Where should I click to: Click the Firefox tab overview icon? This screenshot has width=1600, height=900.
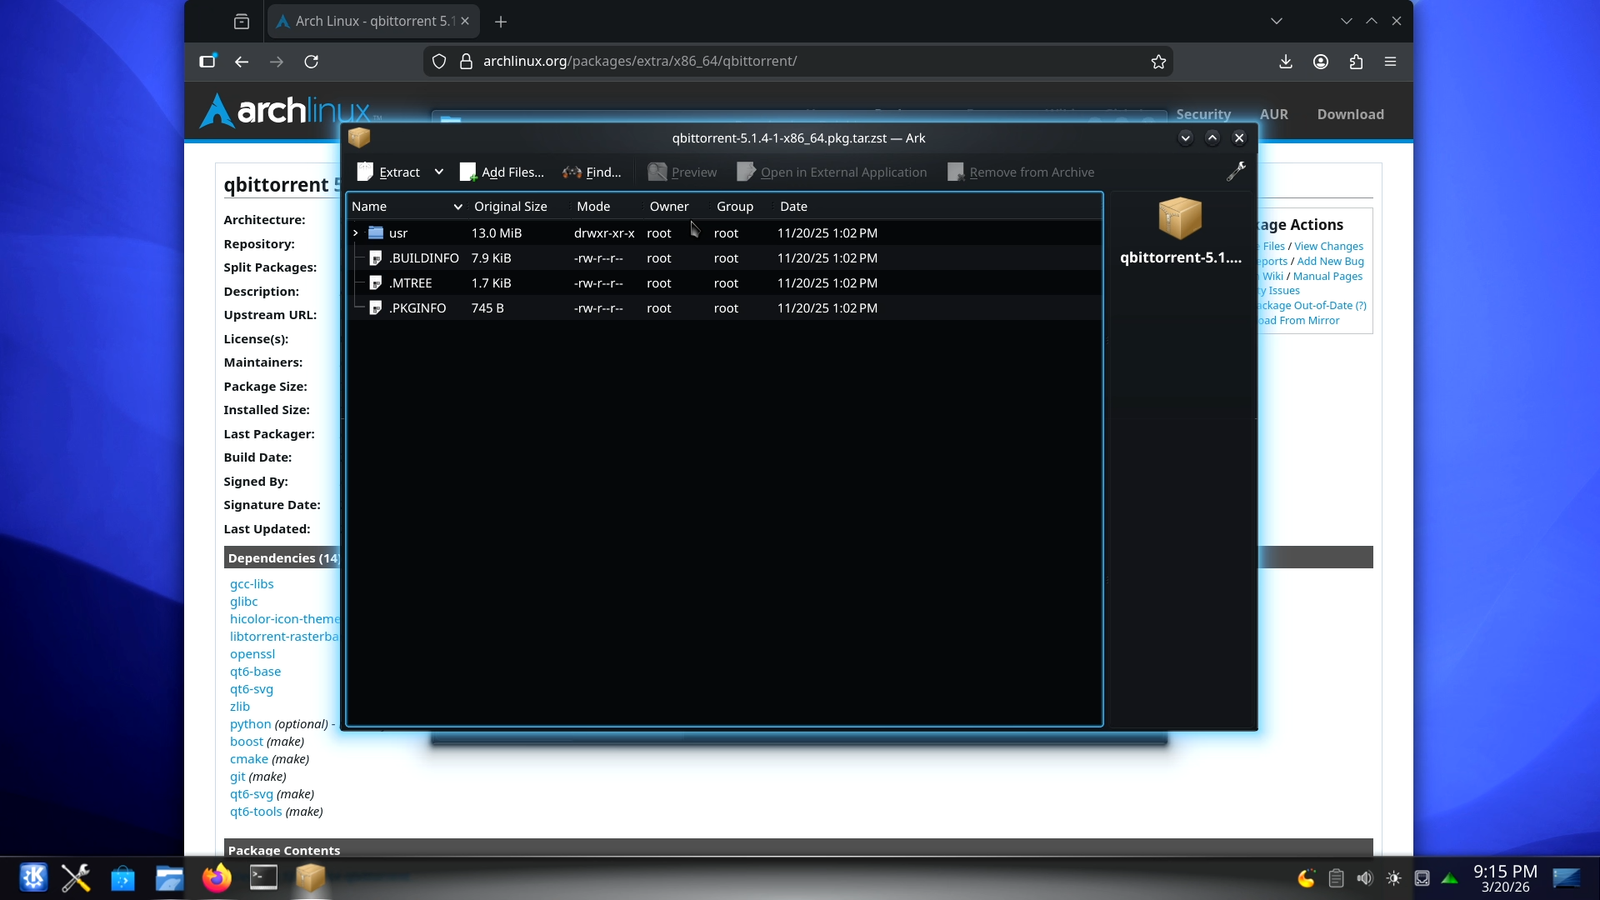(241, 21)
